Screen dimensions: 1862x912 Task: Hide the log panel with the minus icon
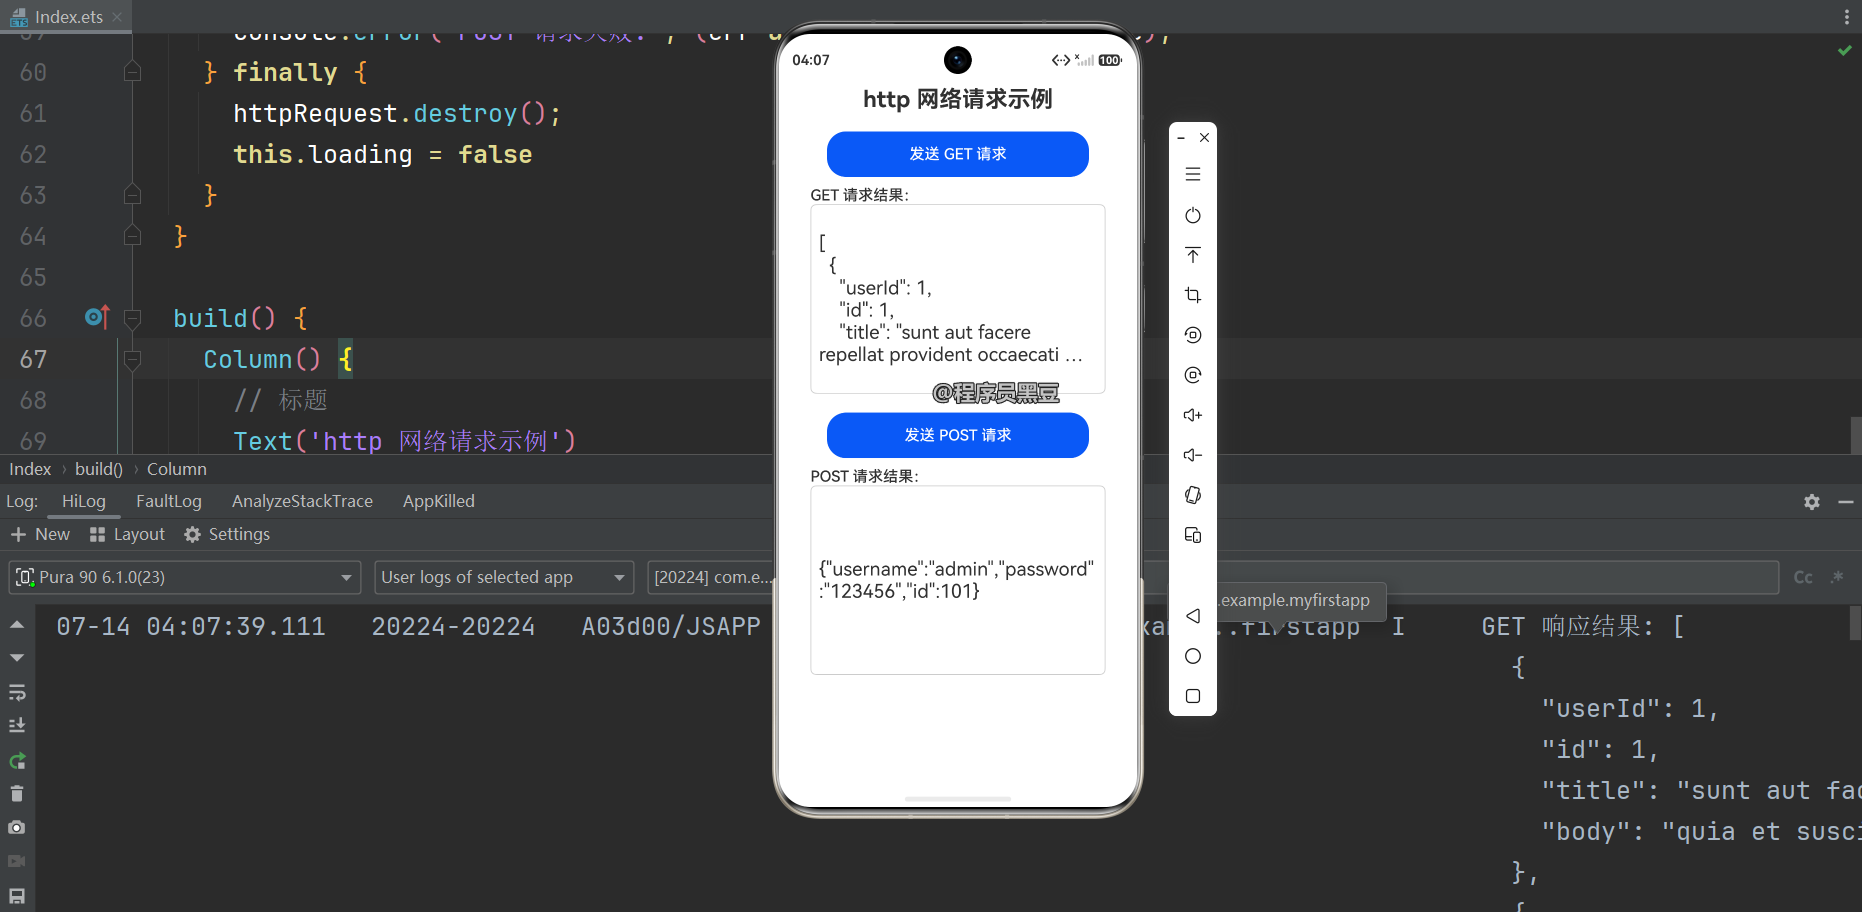pos(1846,502)
